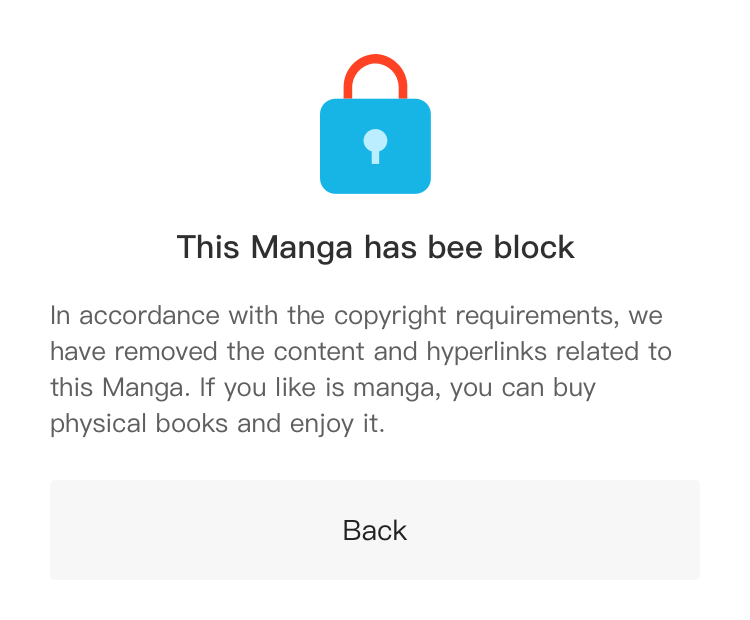Click the word 'copyright' in the message
The height and width of the screenshot is (620, 750).
tap(391, 316)
